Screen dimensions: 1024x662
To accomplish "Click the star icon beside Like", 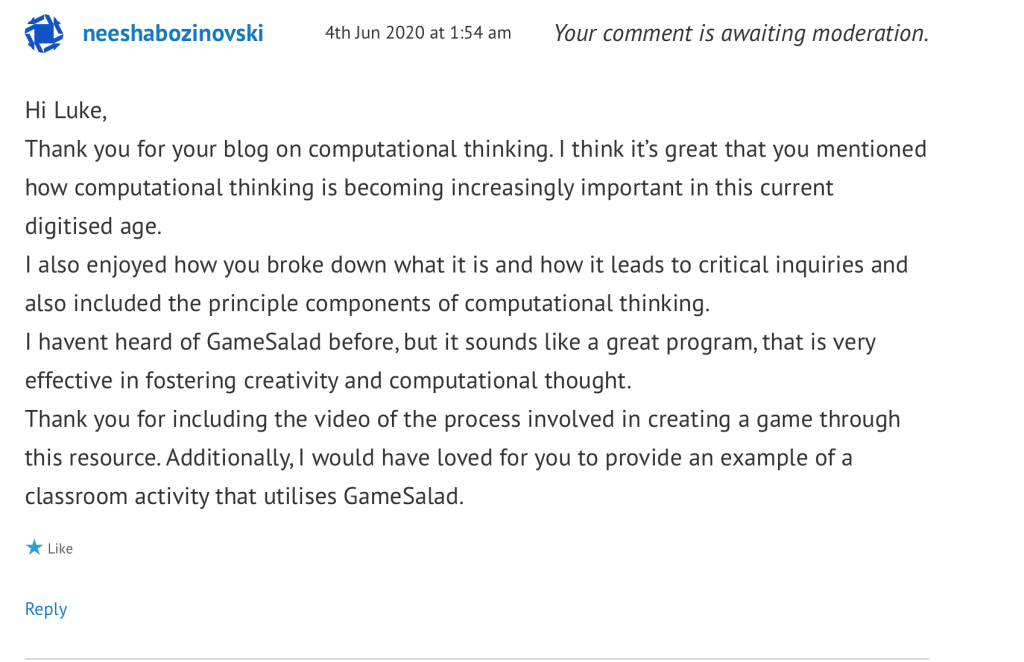I will [x=34, y=547].
